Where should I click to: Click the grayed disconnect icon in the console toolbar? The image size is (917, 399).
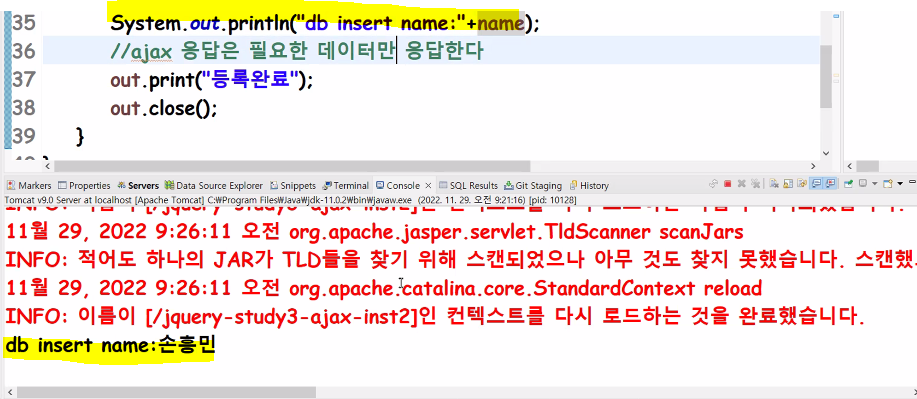(x=713, y=184)
